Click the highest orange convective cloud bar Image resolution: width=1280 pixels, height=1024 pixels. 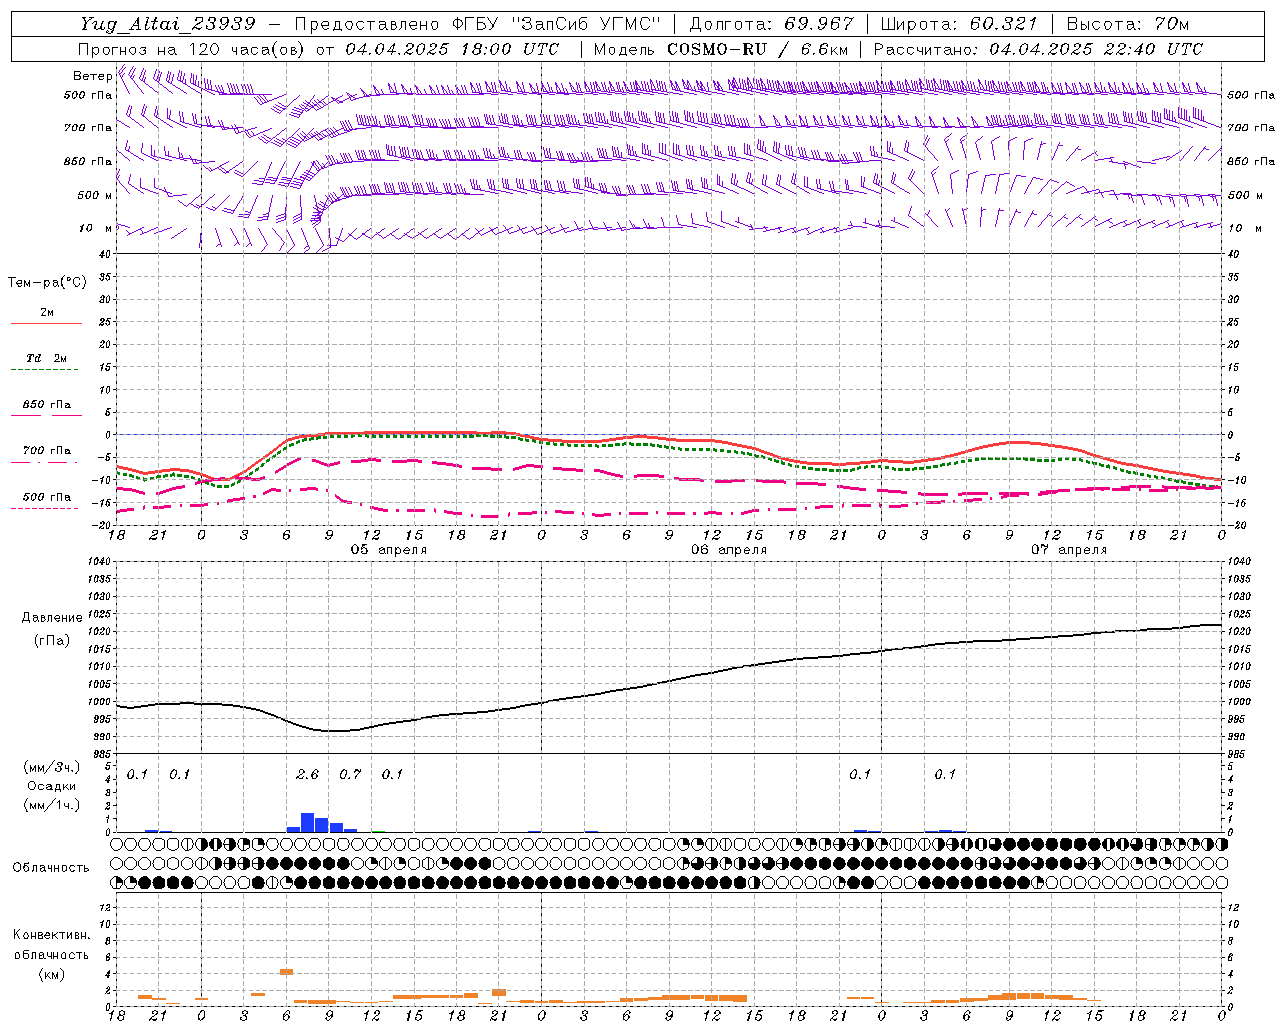[x=286, y=971]
